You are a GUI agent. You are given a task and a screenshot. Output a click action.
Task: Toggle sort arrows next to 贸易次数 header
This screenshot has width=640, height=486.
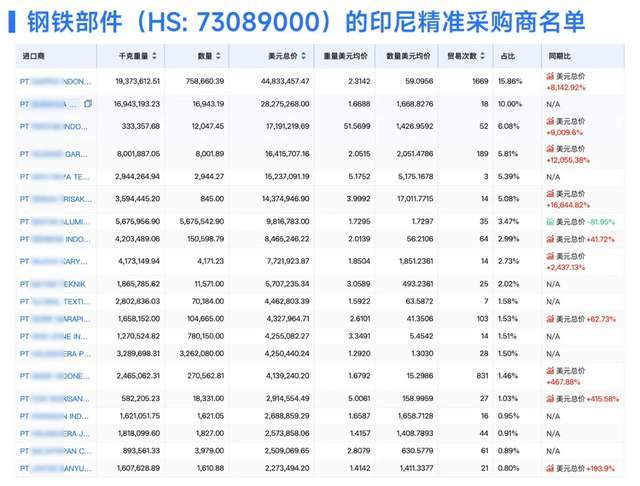(x=483, y=56)
